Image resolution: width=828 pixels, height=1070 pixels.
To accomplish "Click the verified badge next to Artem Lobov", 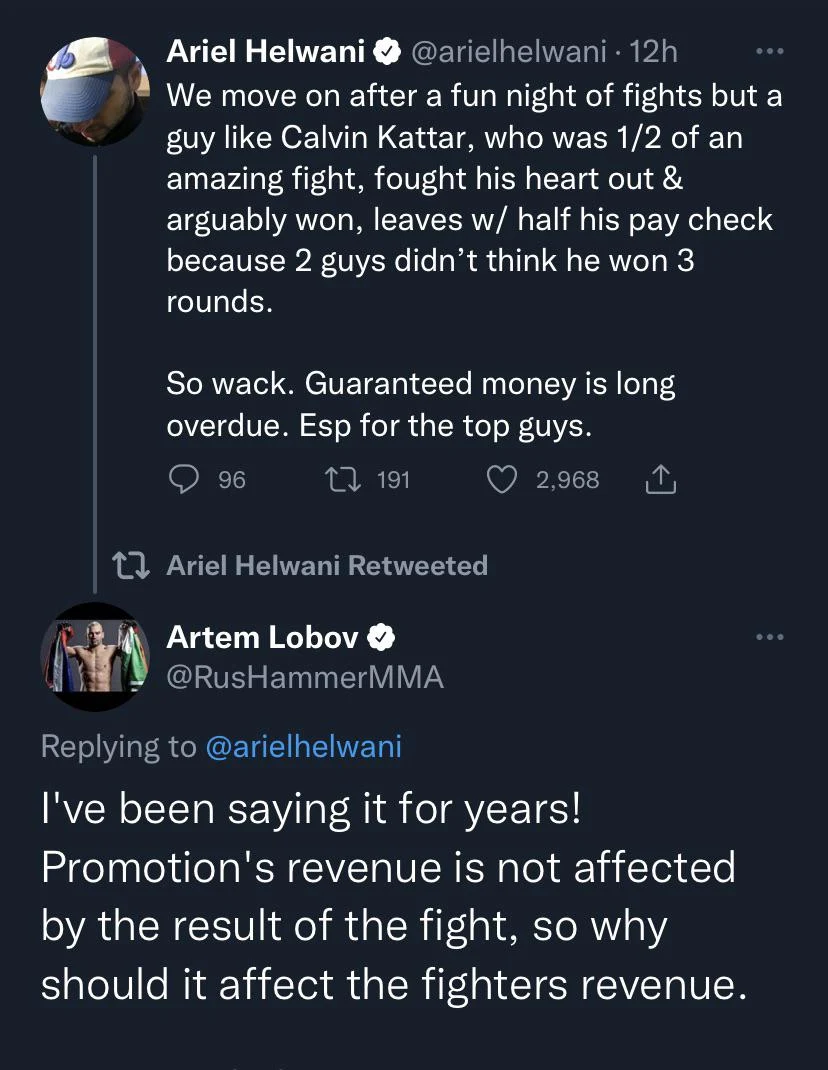I will (381, 636).
